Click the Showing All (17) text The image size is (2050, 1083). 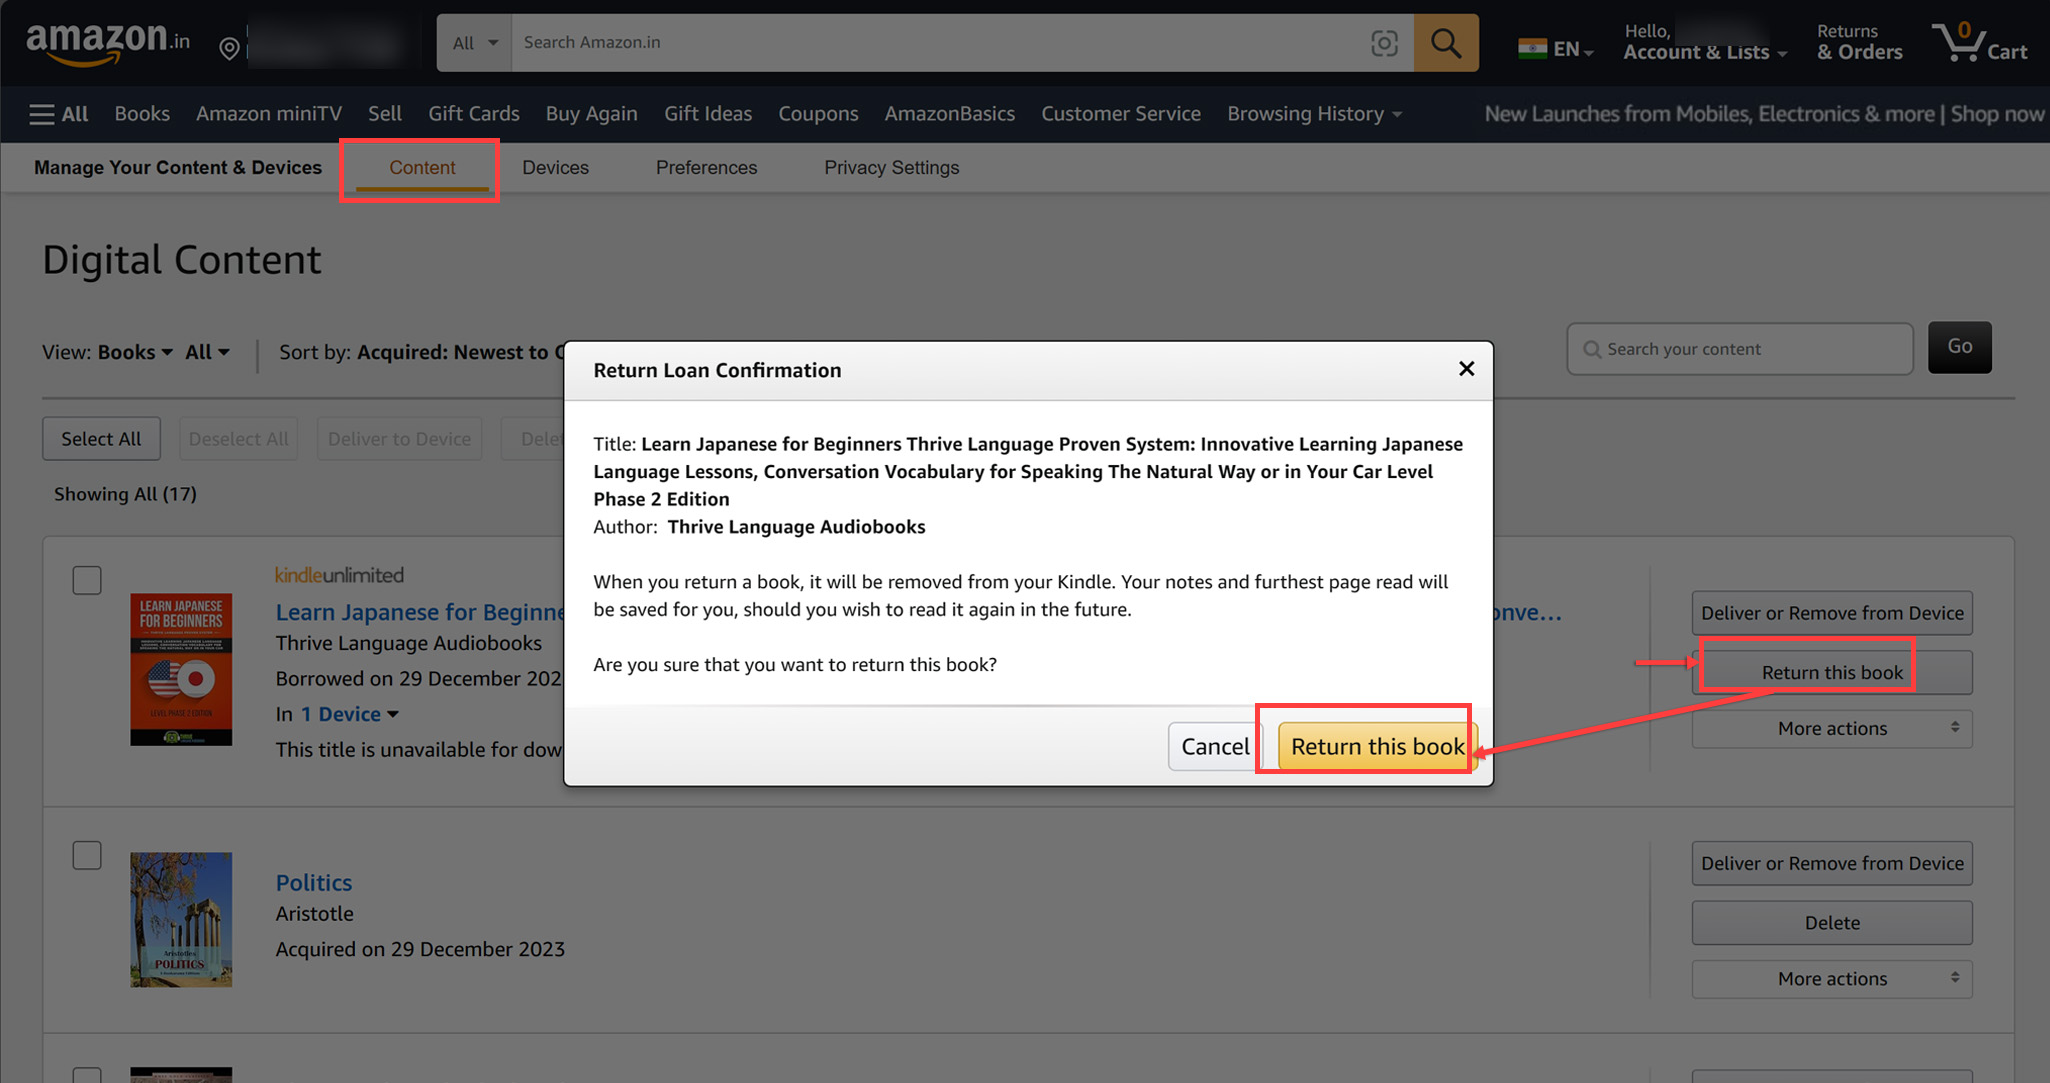125,494
